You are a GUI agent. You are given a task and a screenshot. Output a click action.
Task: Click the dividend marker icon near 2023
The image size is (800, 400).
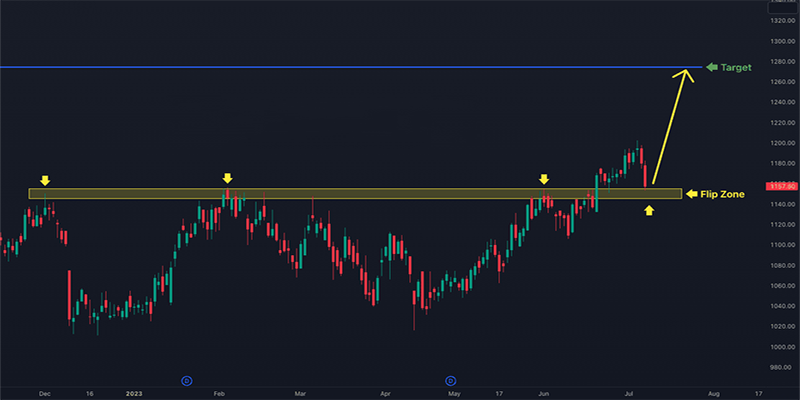tap(186, 380)
